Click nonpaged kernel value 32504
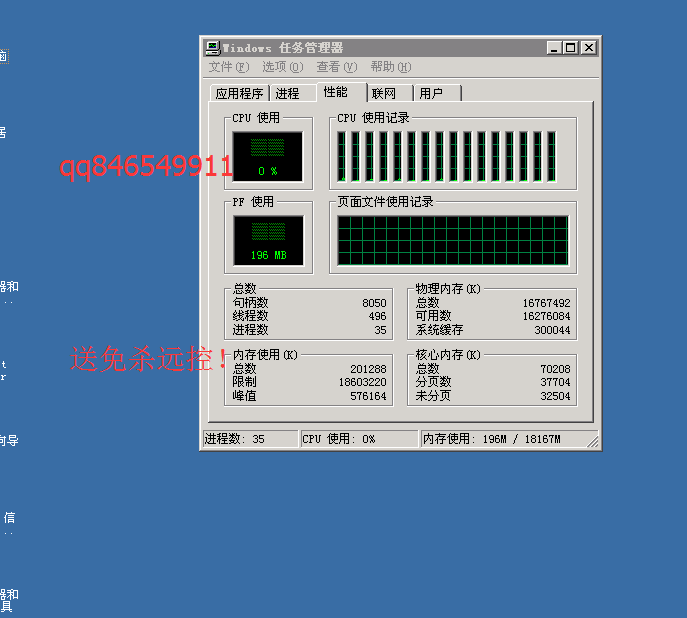This screenshot has height=618, width=687. pyautogui.click(x=555, y=396)
